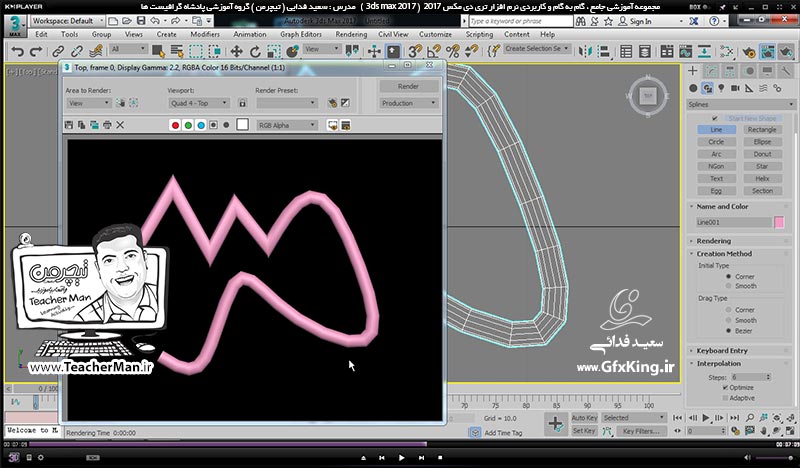Open the Customize menu

(435, 34)
